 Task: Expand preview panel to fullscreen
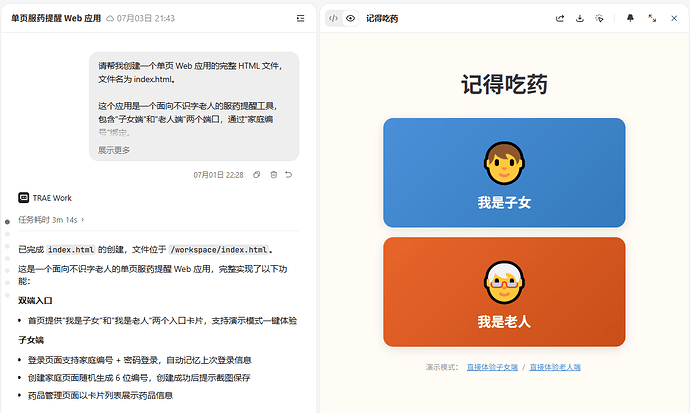[x=652, y=18]
